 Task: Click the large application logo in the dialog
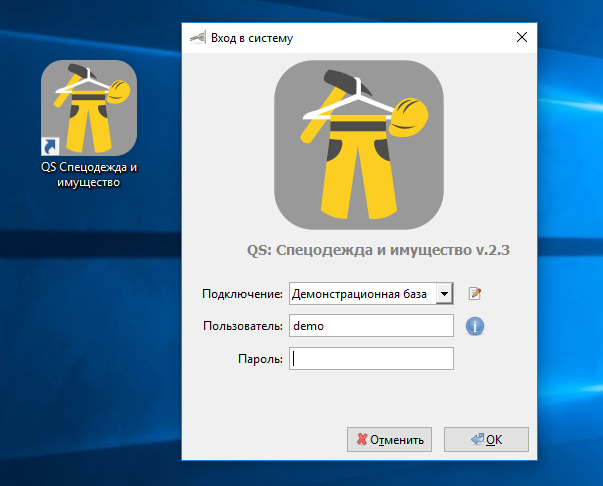[359, 145]
